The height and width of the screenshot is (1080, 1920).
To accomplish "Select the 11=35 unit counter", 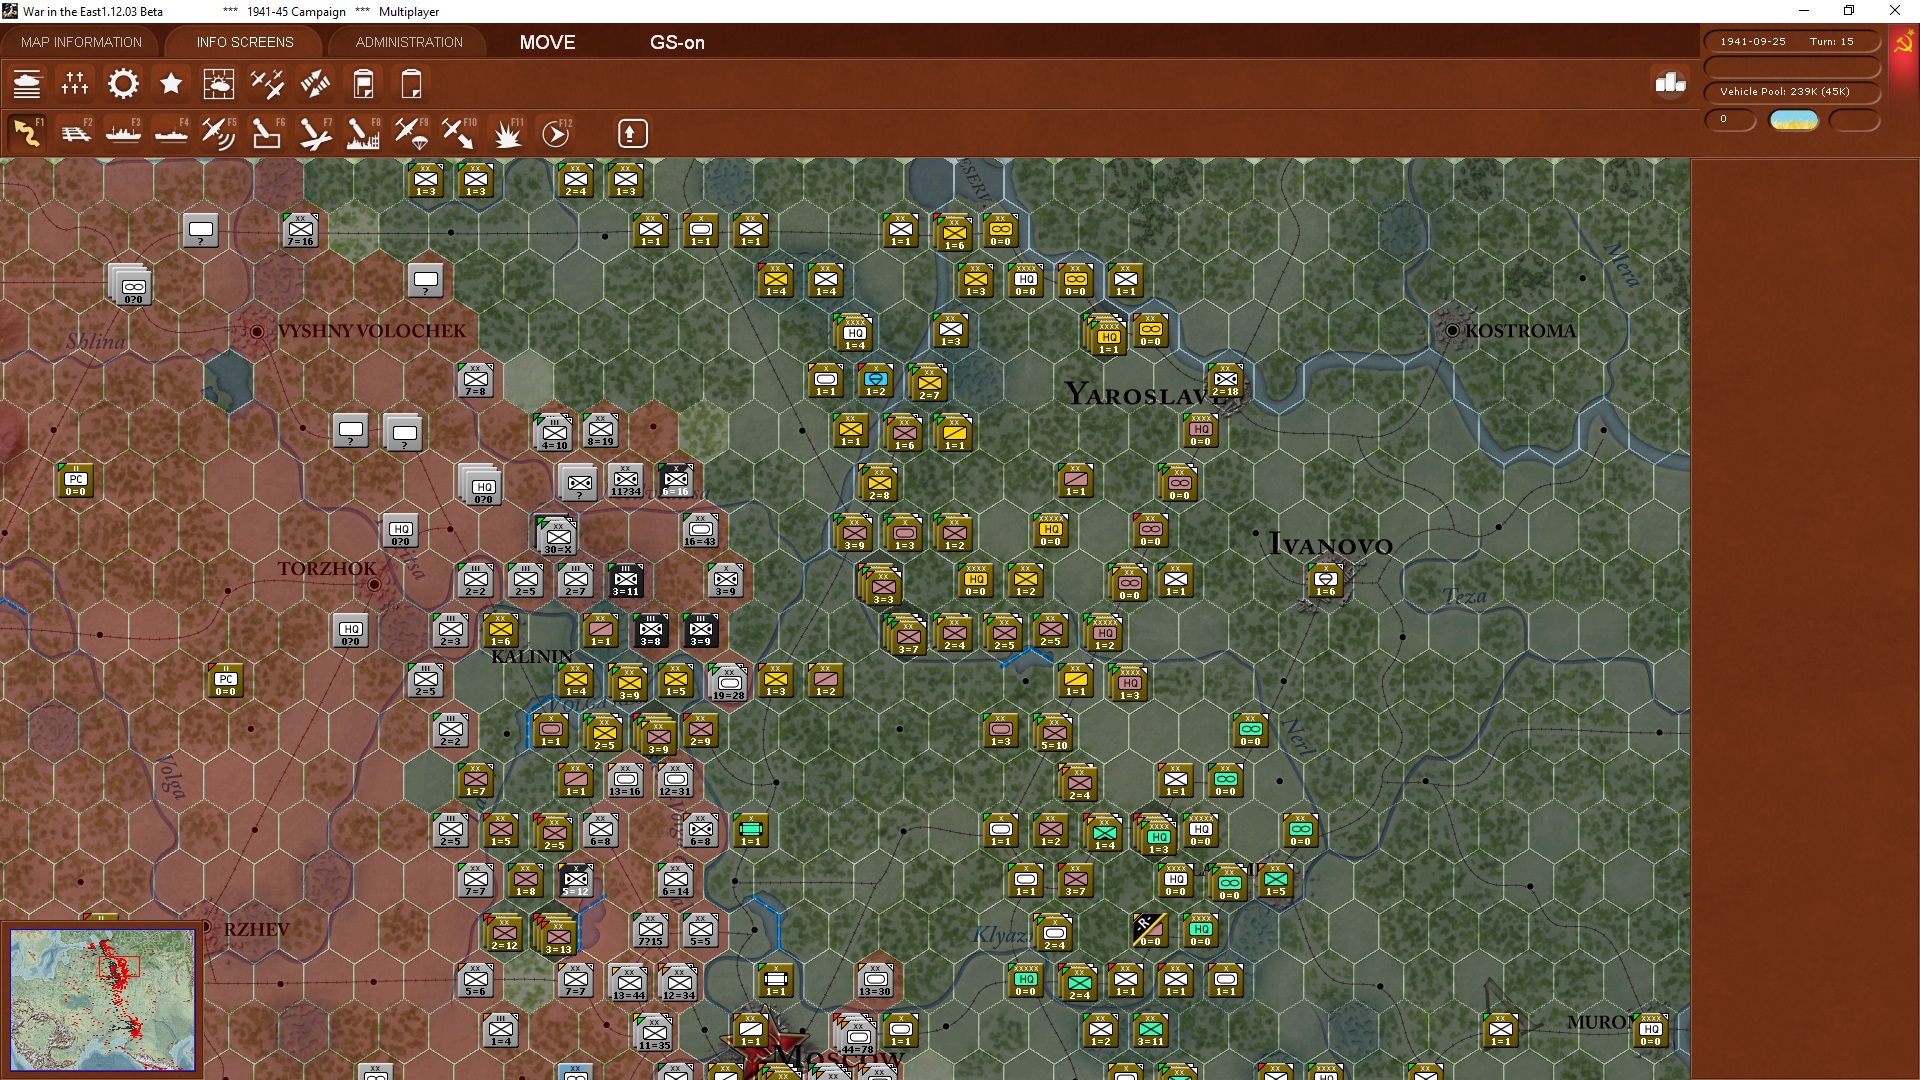I will [x=654, y=1033].
